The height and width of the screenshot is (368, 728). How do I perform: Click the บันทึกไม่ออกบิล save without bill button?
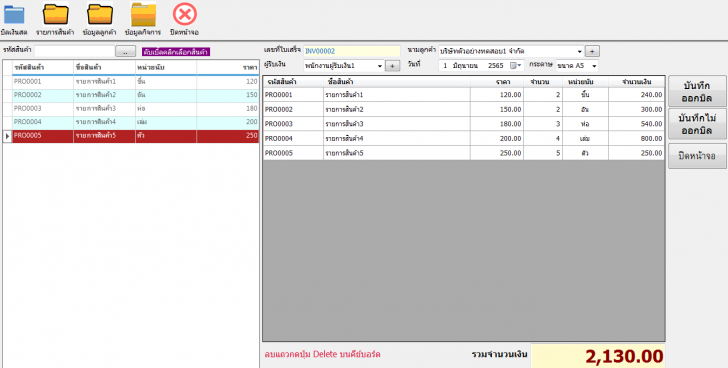point(697,124)
